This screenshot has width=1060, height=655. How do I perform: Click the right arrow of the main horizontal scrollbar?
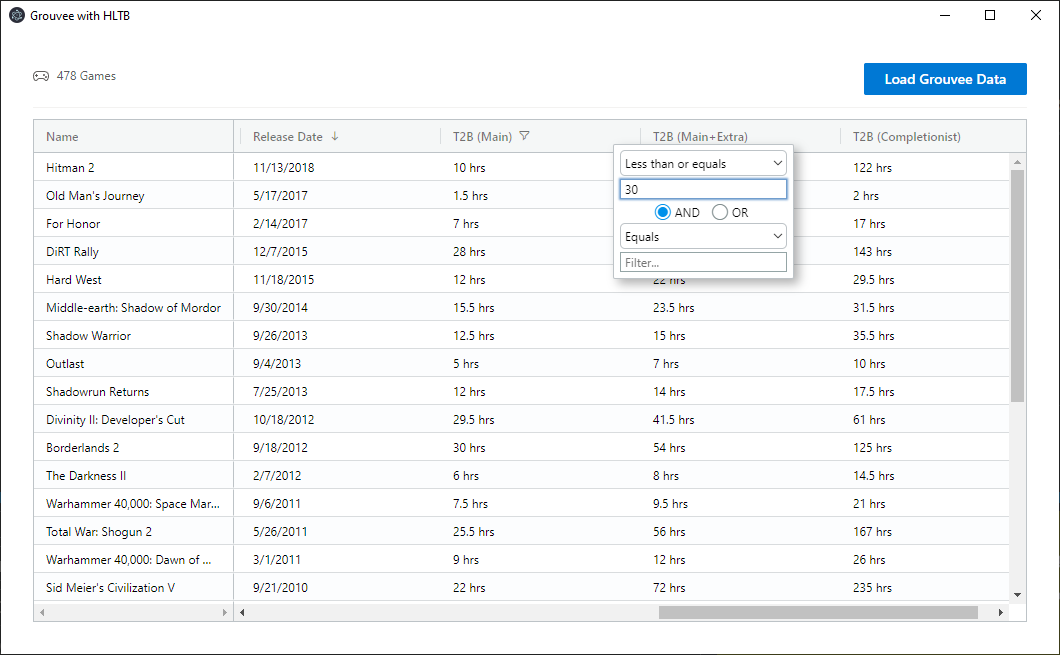[x=1001, y=612]
